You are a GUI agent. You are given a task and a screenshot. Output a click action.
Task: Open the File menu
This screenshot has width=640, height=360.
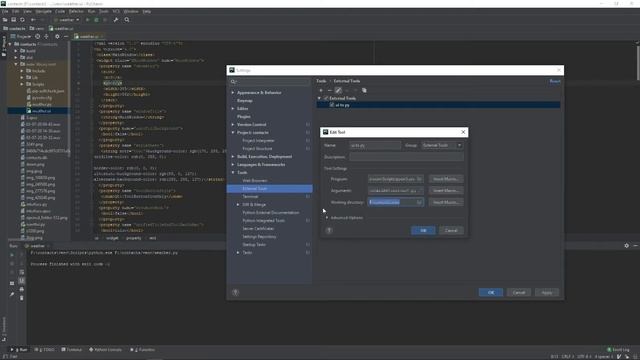(5, 11)
